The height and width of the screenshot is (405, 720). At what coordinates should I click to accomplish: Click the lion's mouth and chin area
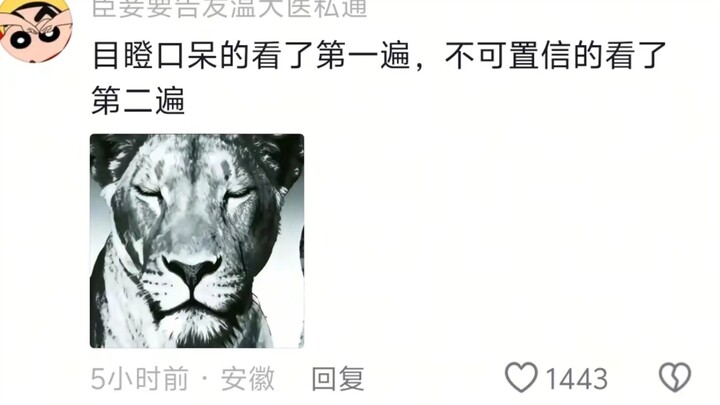(x=193, y=315)
